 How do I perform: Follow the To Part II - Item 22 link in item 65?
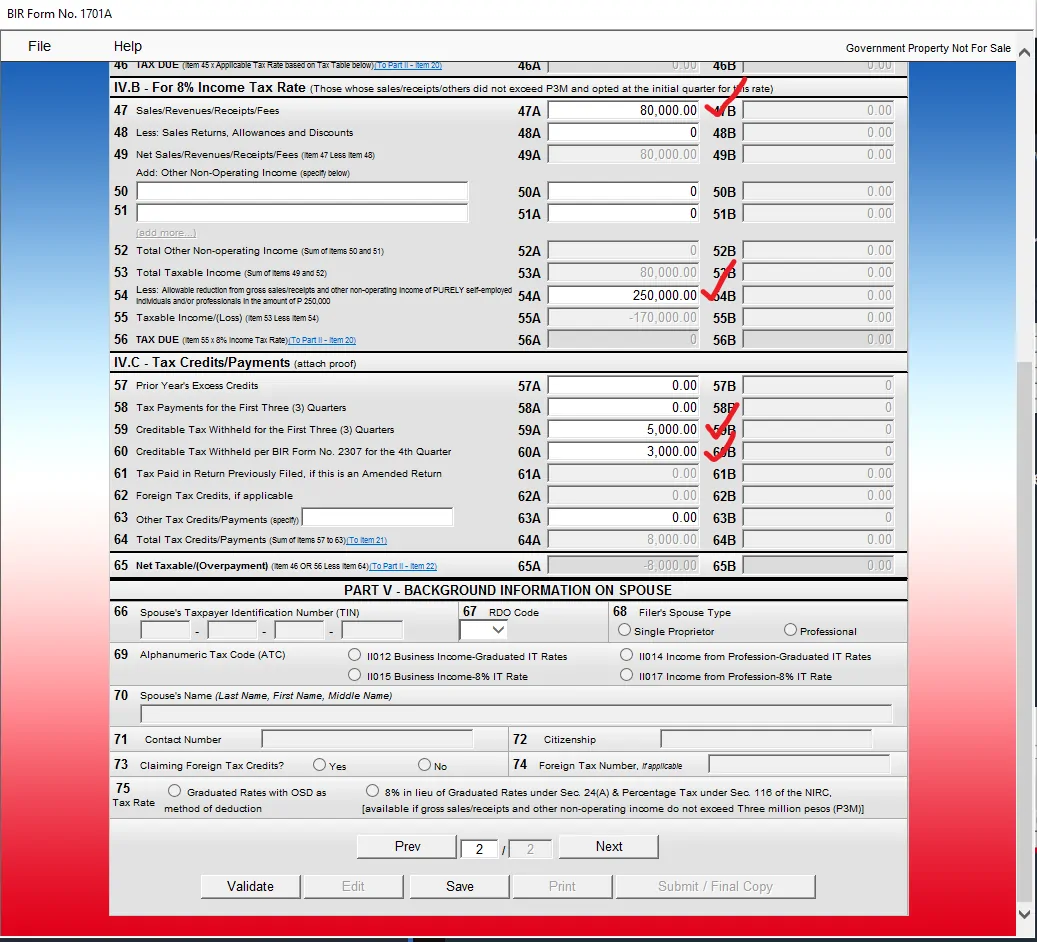403,566
